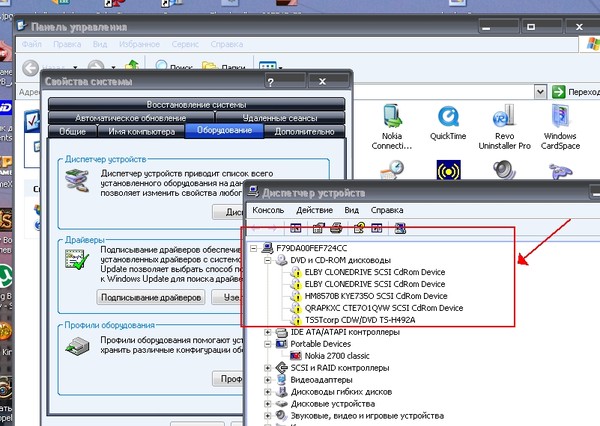
Task: Select HM8S70B KYE735O SCSI CdRom Device
Action: pyautogui.click(x=376, y=296)
